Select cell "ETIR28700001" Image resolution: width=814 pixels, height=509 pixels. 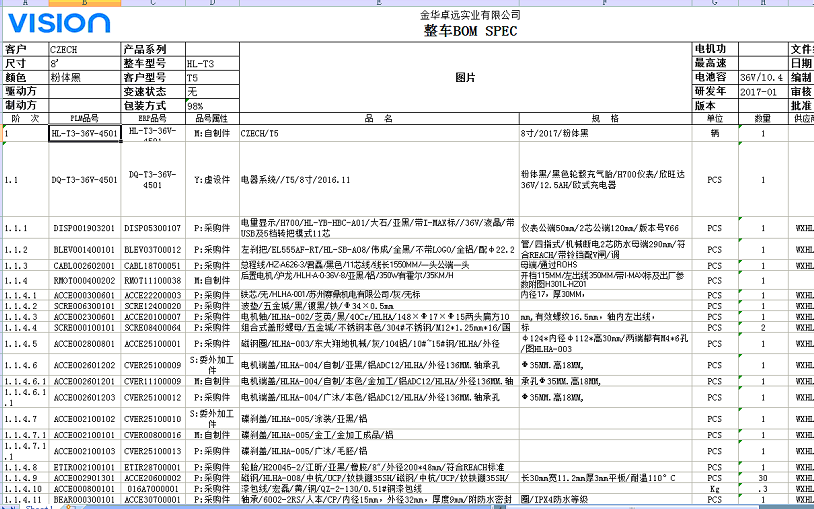point(153,467)
